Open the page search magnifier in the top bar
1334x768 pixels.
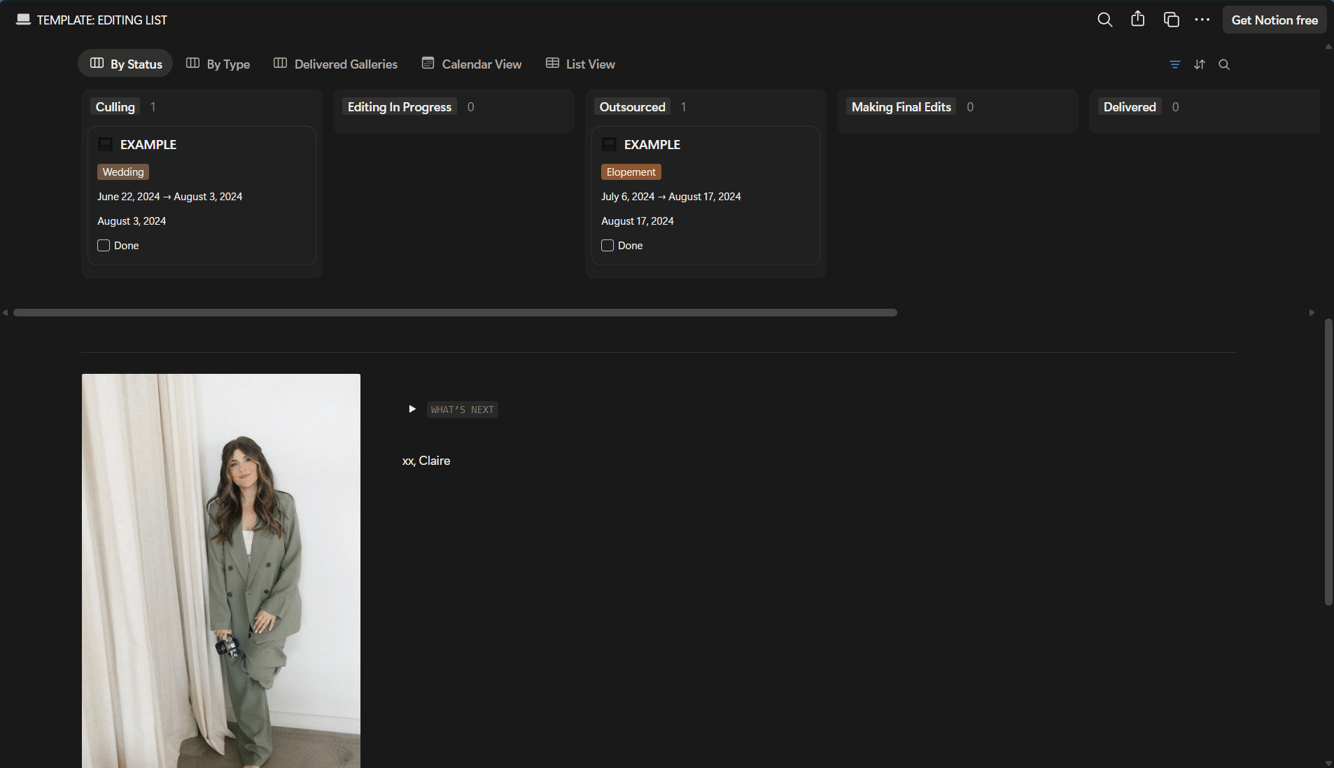[1105, 20]
